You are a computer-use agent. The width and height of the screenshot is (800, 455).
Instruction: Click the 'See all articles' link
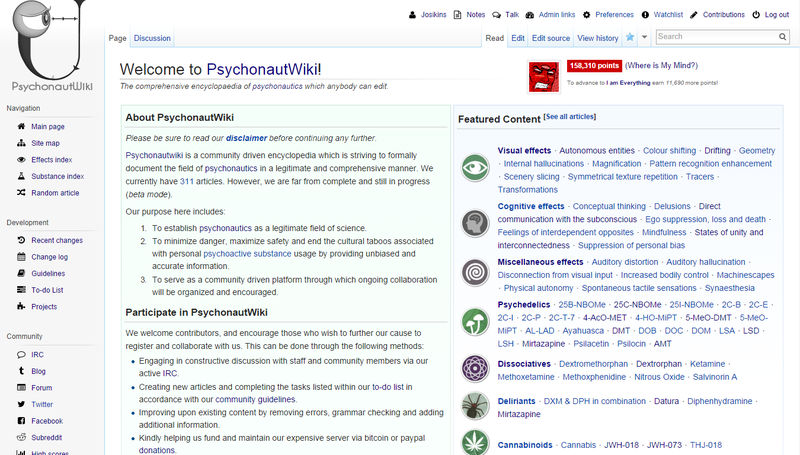point(570,117)
